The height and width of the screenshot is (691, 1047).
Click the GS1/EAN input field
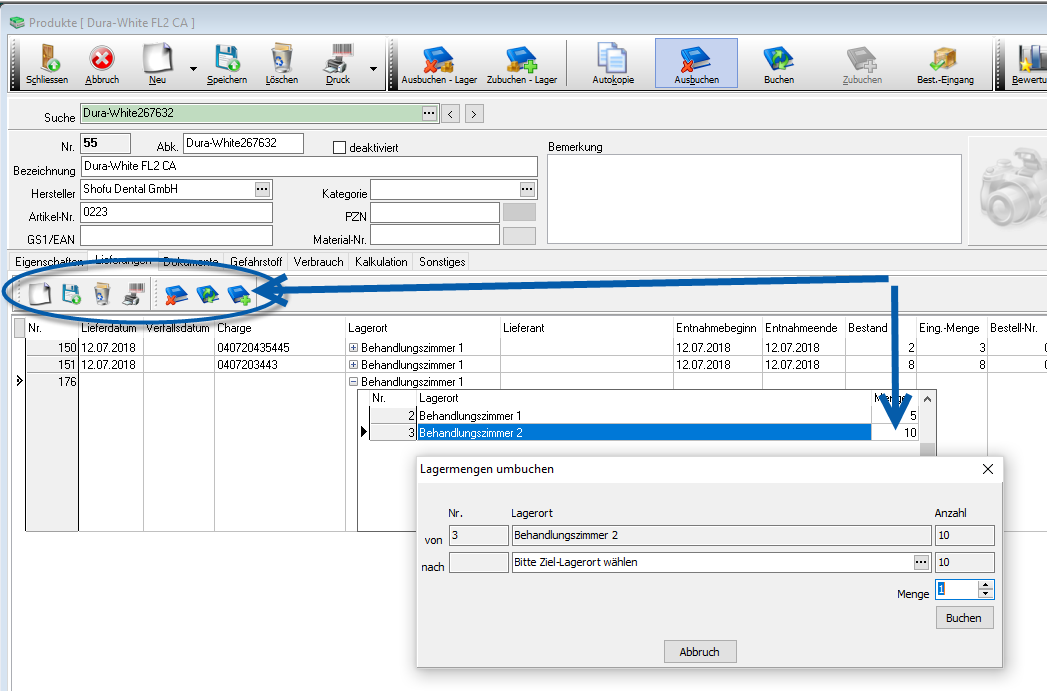point(177,236)
